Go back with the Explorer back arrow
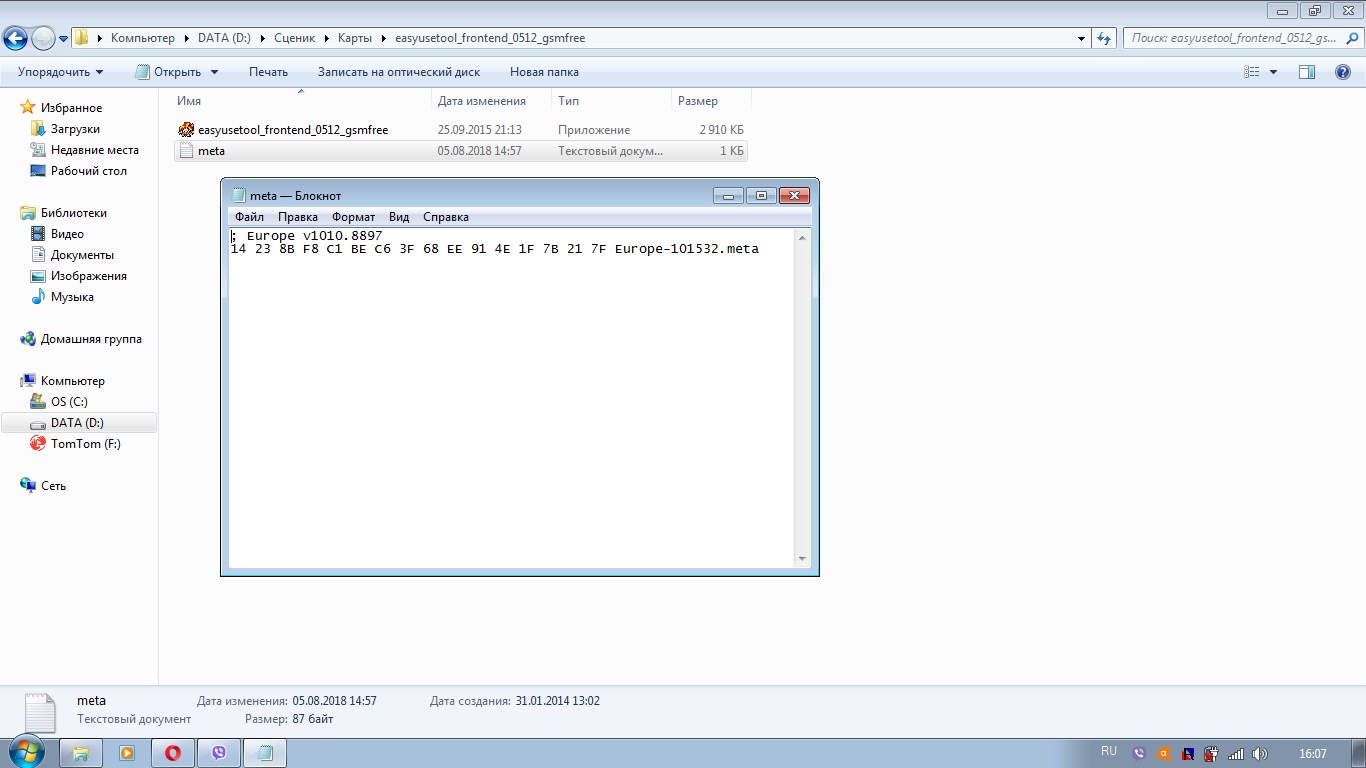Screen dimensions: 1366x768 click(15, 38)
